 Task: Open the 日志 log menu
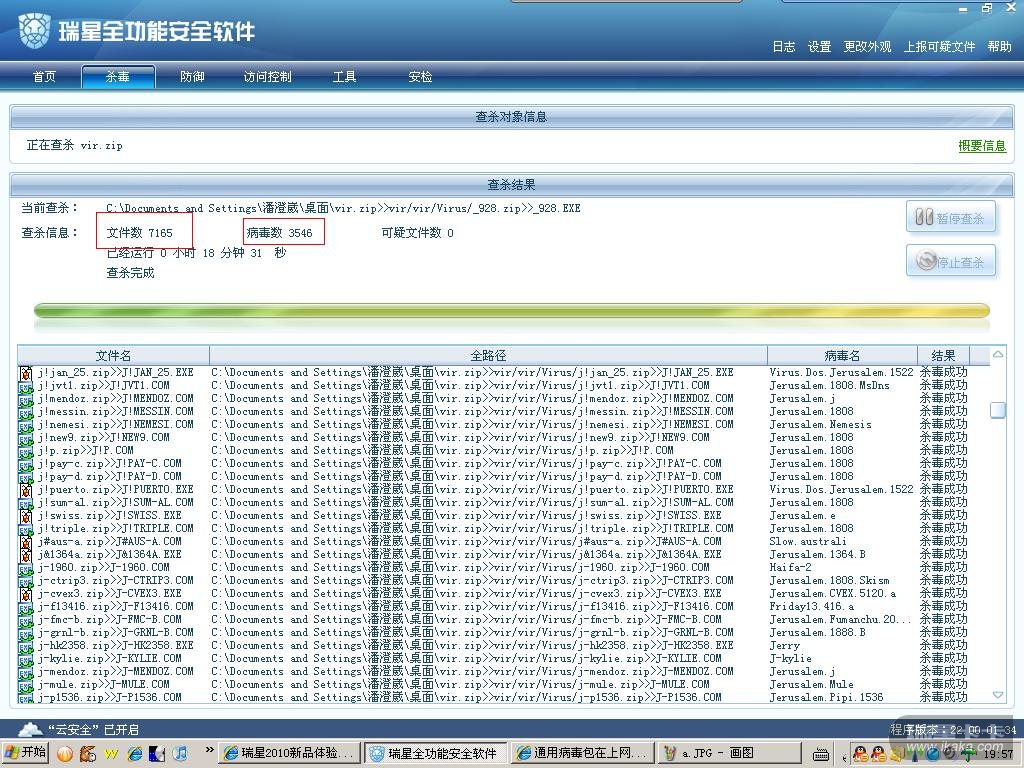(x=784, y=46)
